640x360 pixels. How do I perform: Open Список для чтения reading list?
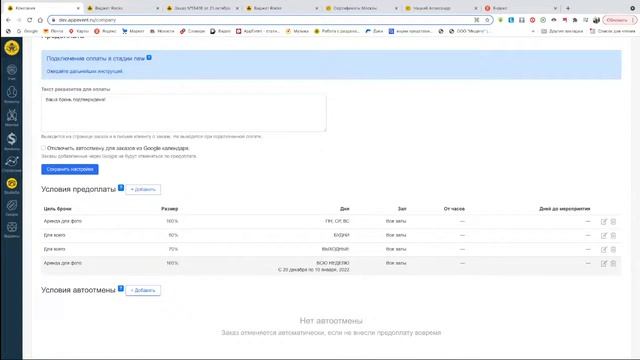click(x=613, y=31)
